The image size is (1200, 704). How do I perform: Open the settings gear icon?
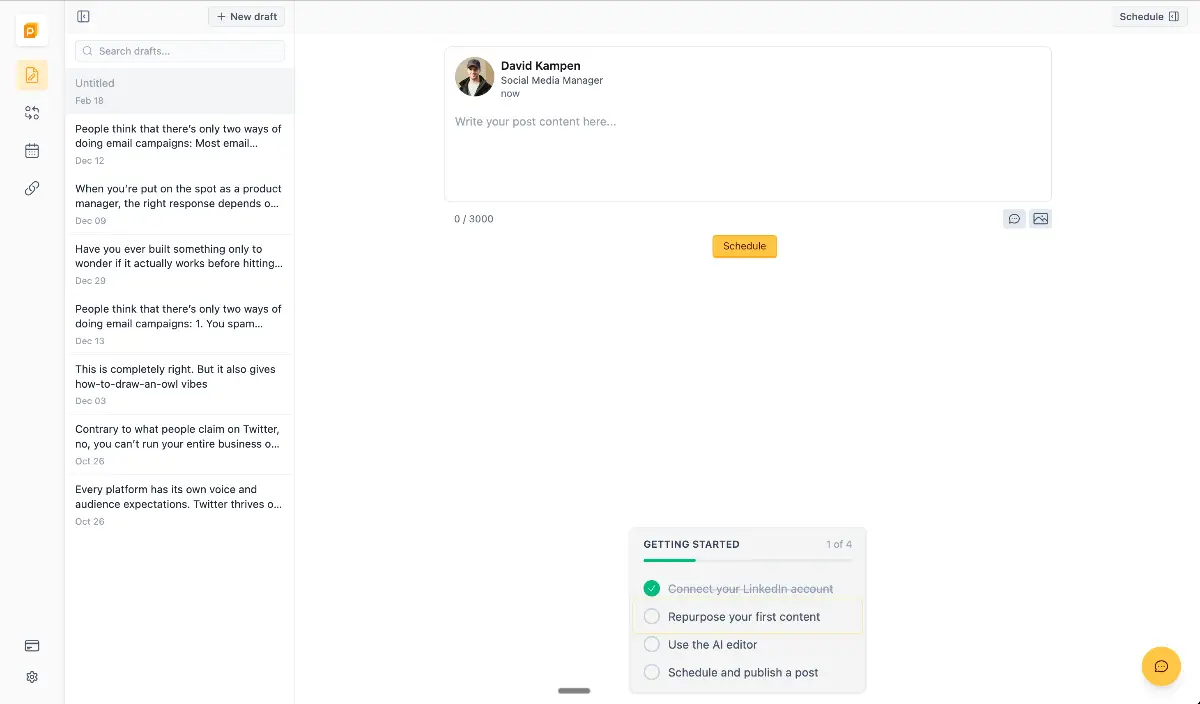point(32,677)
